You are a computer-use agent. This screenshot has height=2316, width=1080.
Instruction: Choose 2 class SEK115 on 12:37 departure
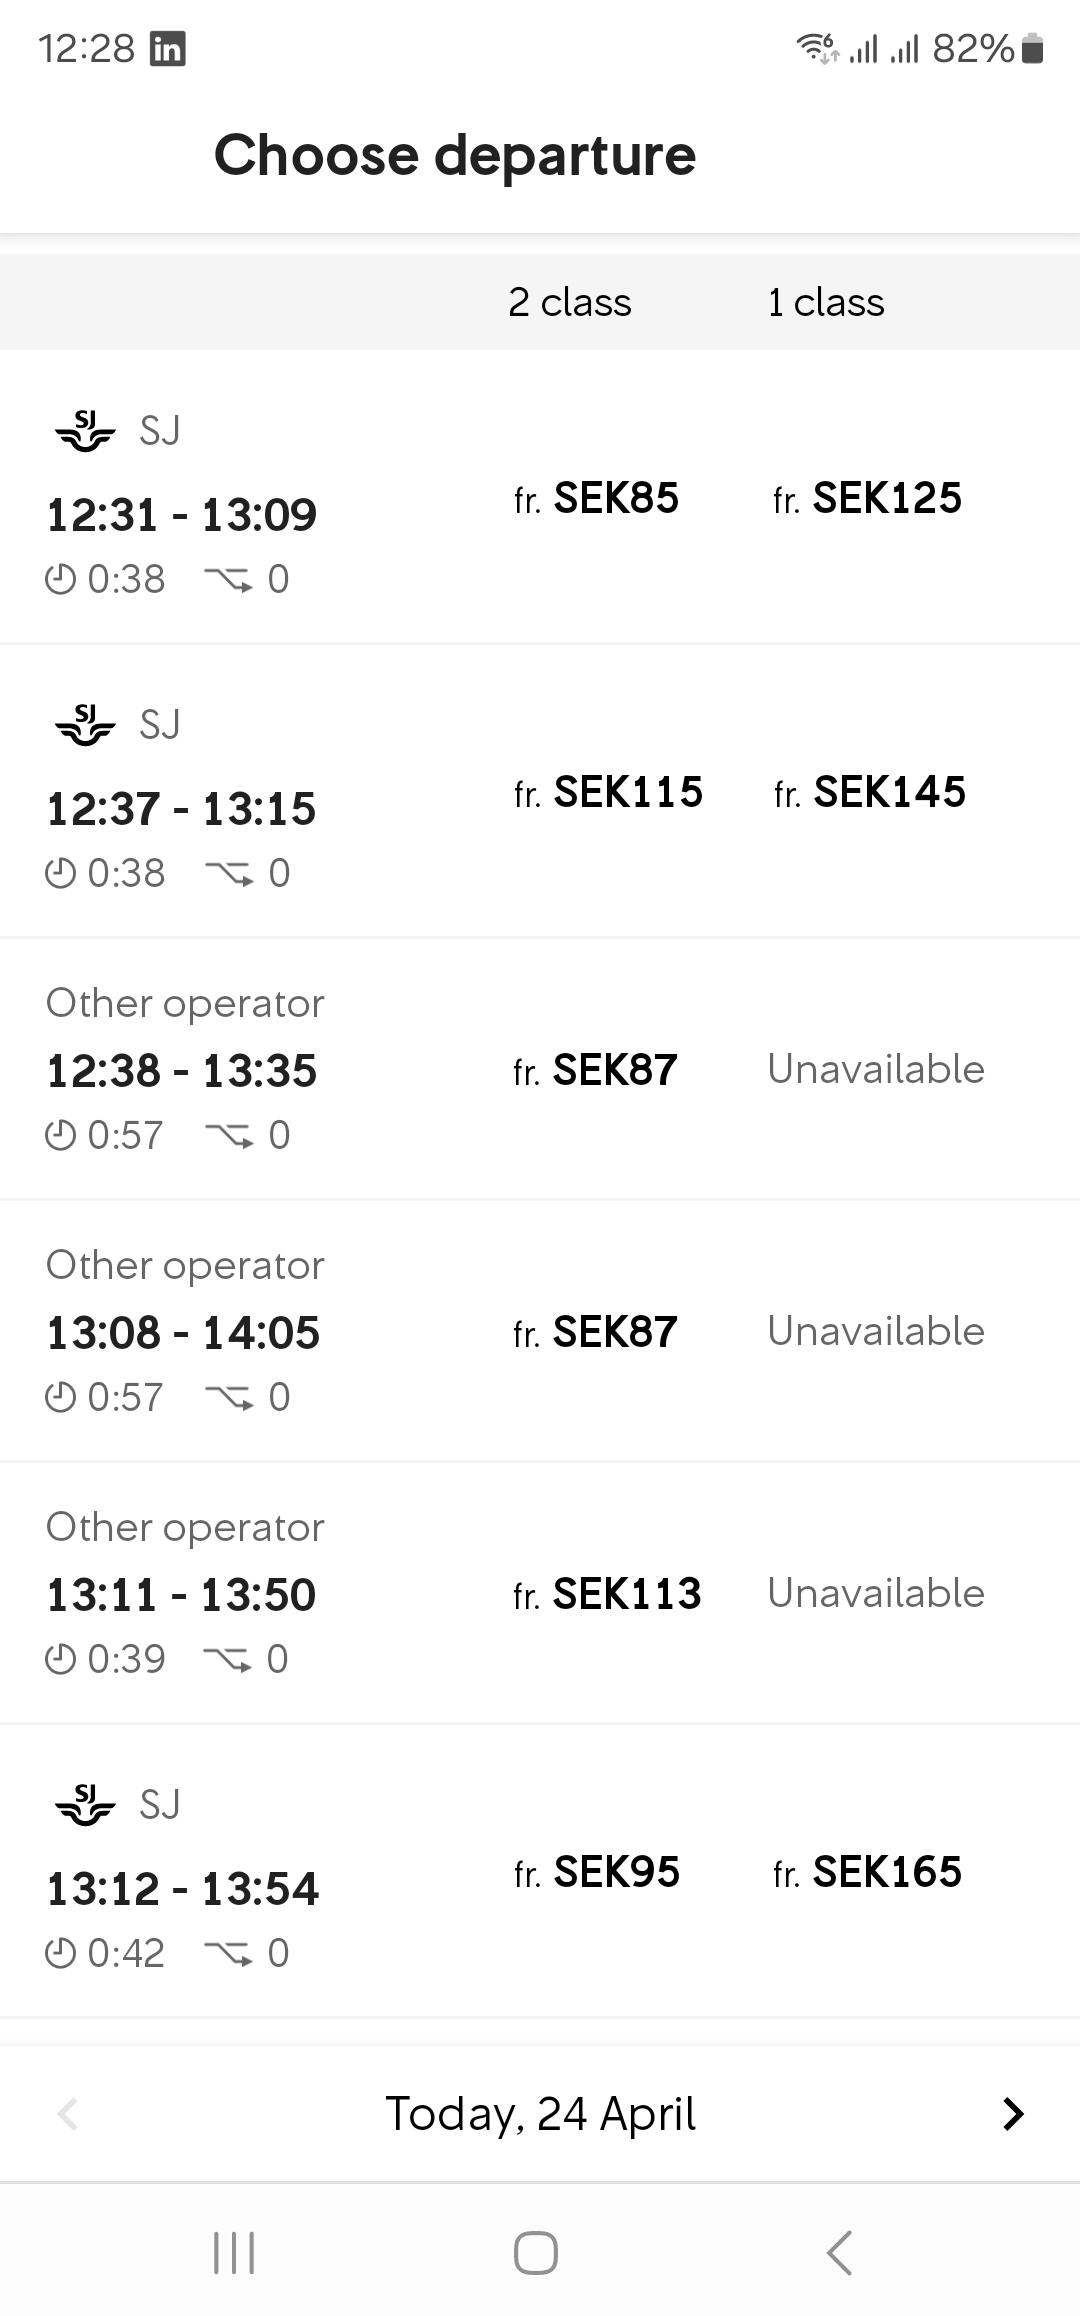608,792
